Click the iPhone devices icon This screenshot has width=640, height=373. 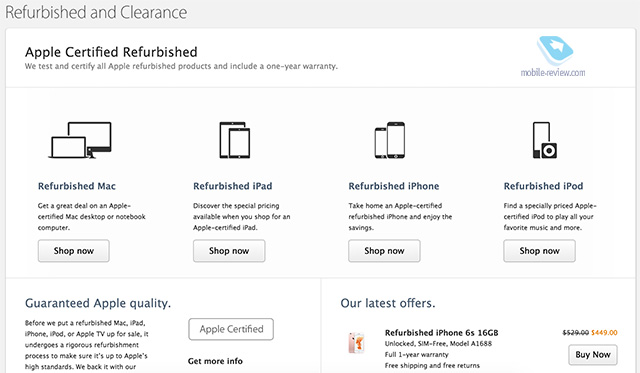(x=390, y=140)
